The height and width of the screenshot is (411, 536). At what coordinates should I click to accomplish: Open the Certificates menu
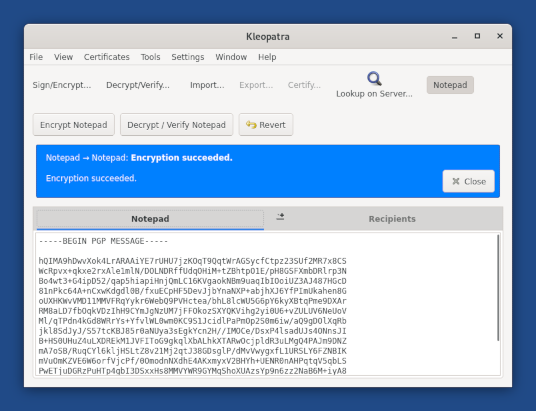(107, 57)
